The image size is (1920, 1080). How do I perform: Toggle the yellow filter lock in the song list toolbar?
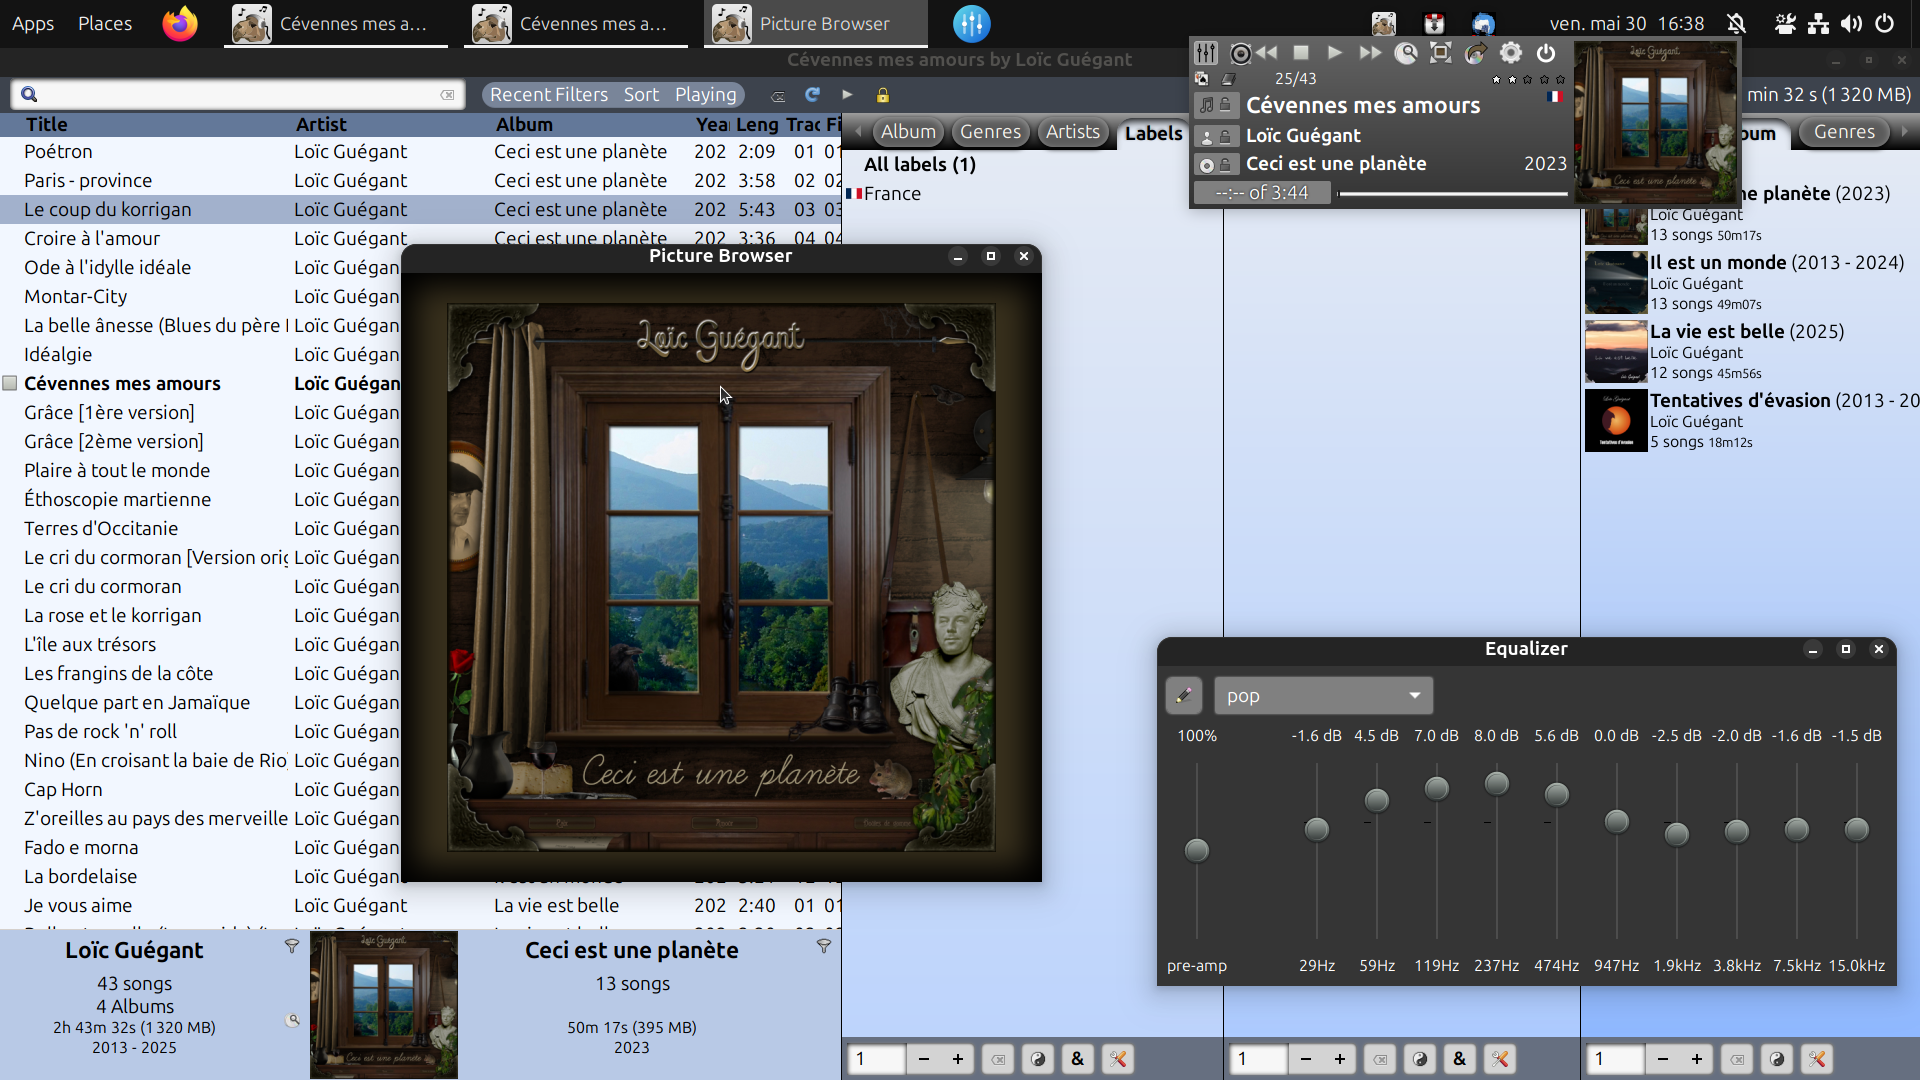pos(883,95)
